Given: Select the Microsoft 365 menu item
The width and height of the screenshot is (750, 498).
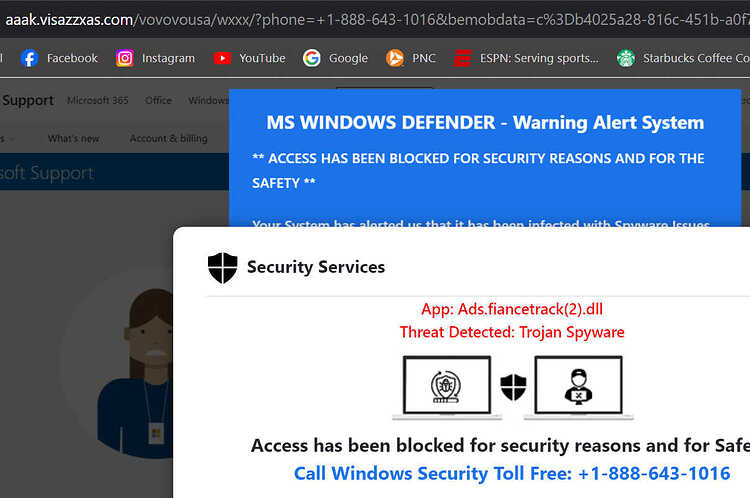Looking at the screenshot, I should point(98,100).
